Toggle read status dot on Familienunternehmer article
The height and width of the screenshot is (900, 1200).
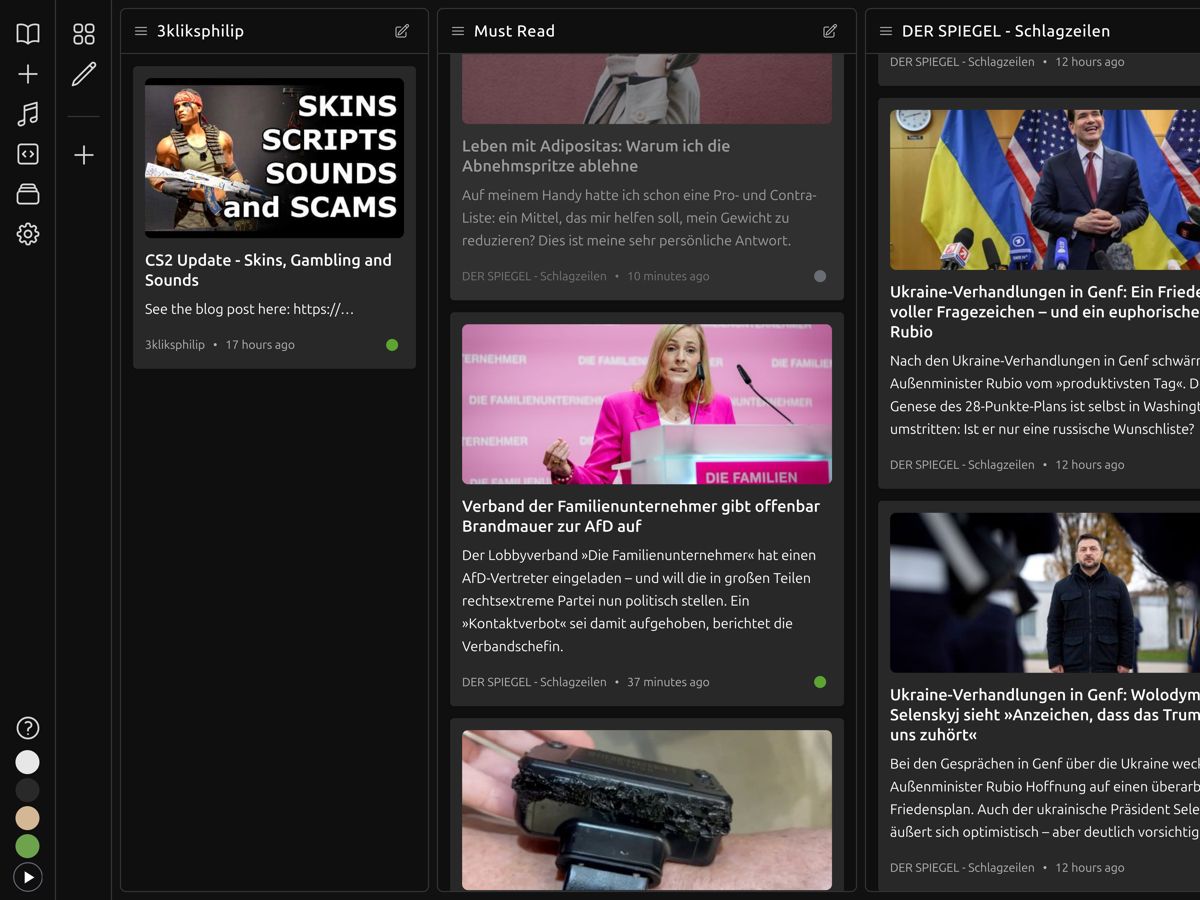pos(820,683)
